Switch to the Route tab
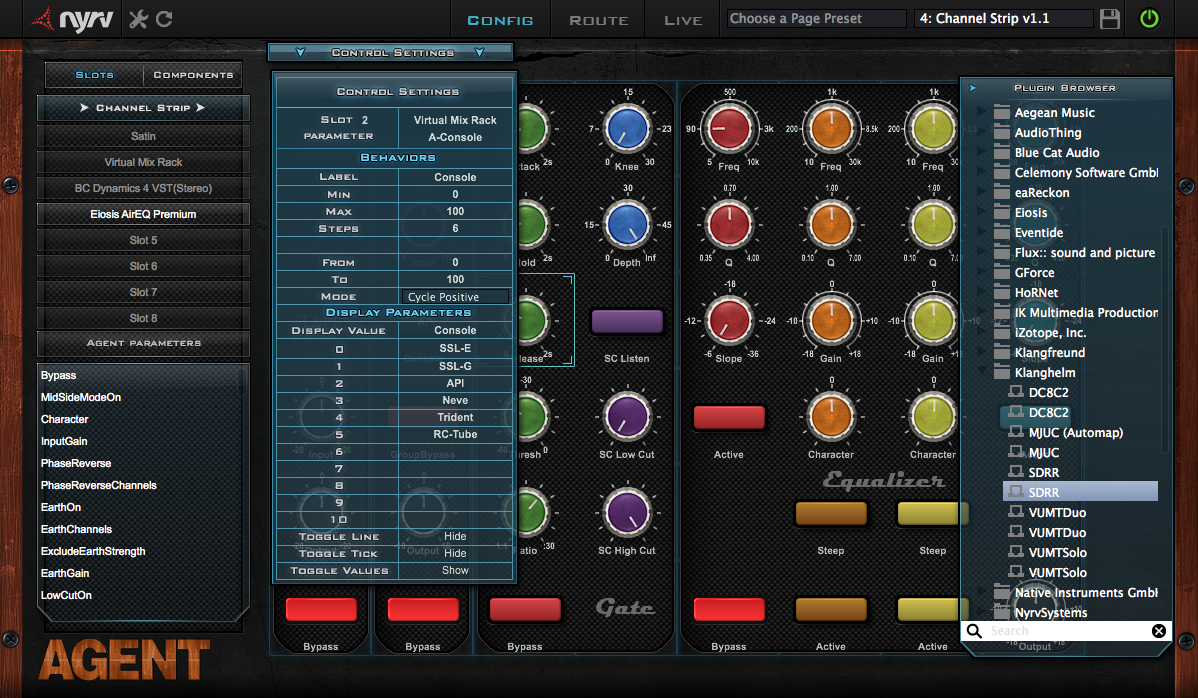Image resolution: width=1198 pixels, height=698 pixels. point(598,20)
